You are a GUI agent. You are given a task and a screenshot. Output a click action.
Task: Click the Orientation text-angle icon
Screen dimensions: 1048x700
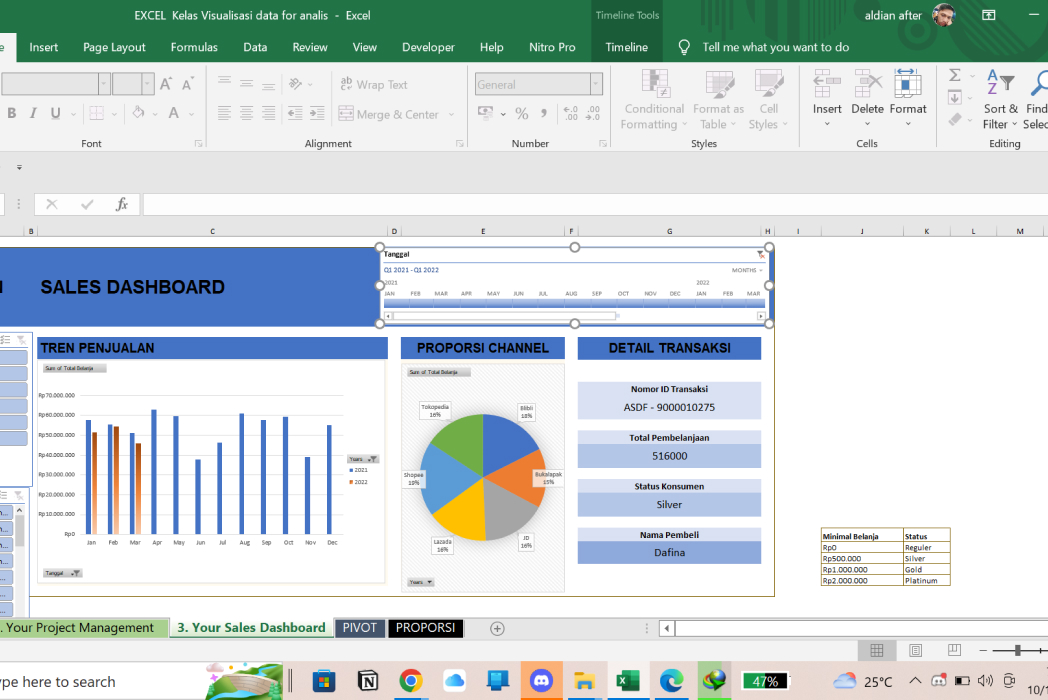click(295, 84)
